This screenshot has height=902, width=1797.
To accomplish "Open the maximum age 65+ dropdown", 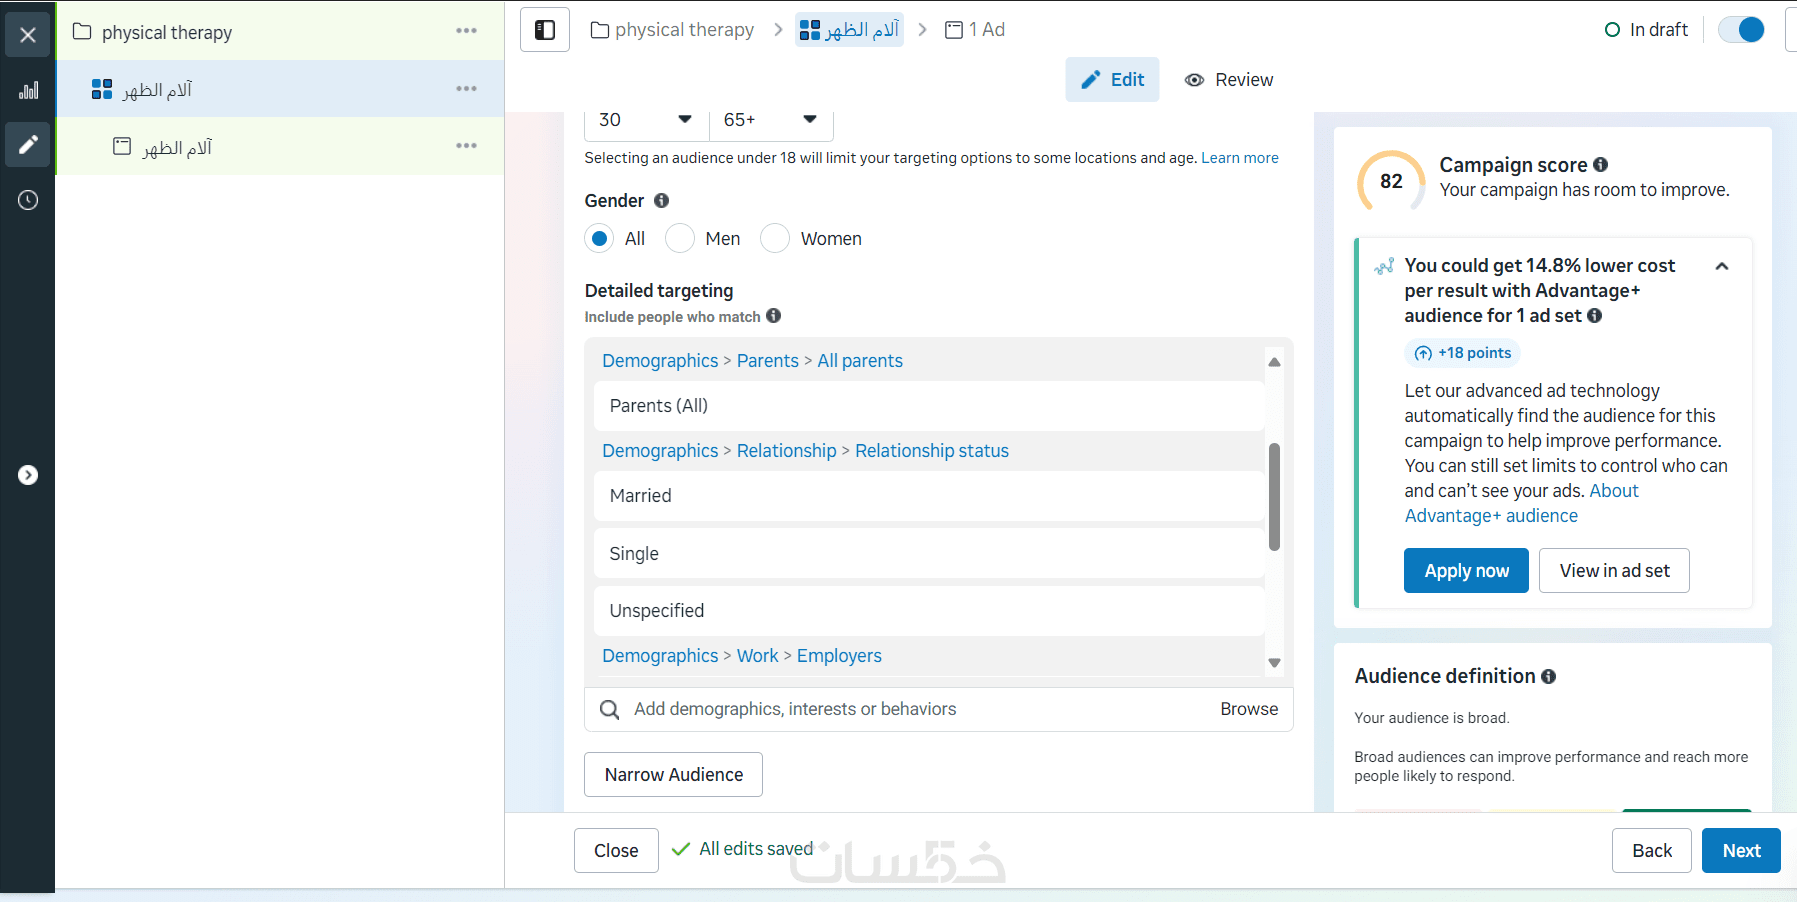I will pyautogui.click(x=771, y=120).
